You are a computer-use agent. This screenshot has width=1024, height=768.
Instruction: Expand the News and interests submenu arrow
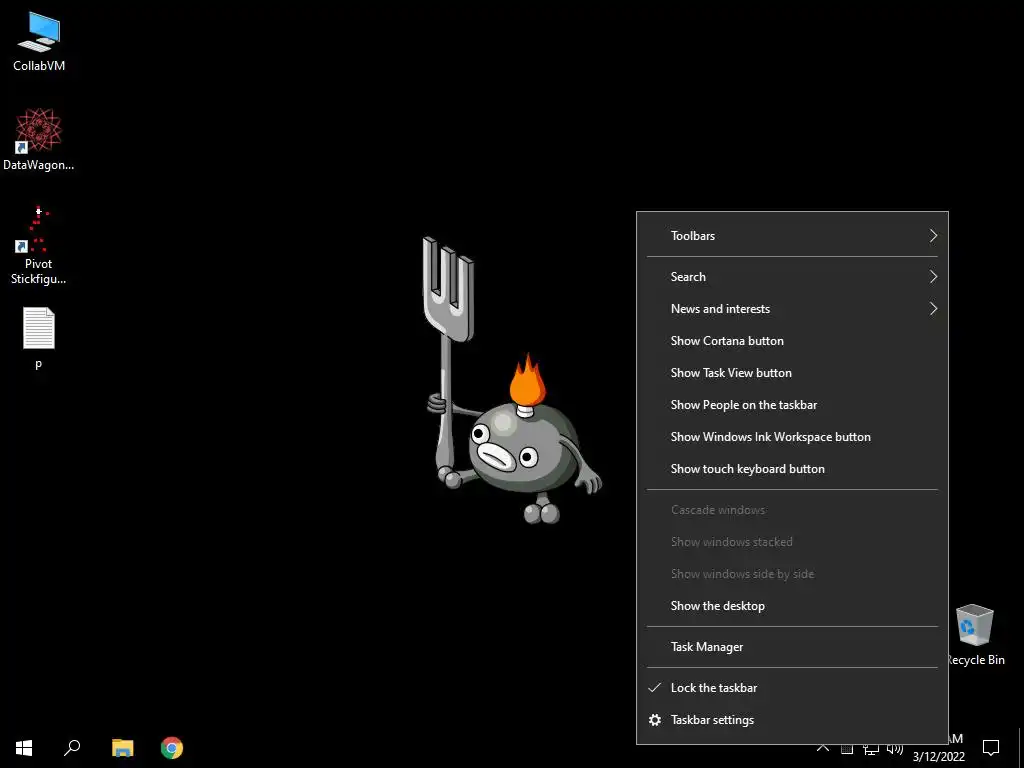(x=933, y=309)
